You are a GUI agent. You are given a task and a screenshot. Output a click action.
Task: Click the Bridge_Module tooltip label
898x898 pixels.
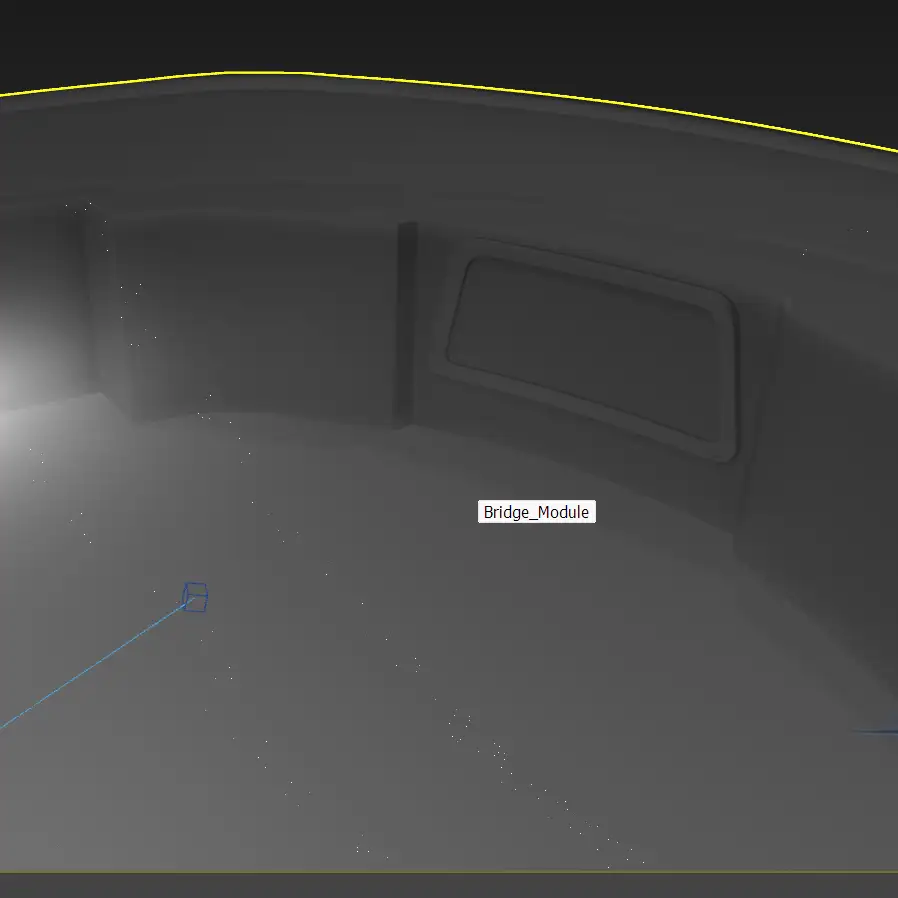pyautogui.click(x=537, y=512)
